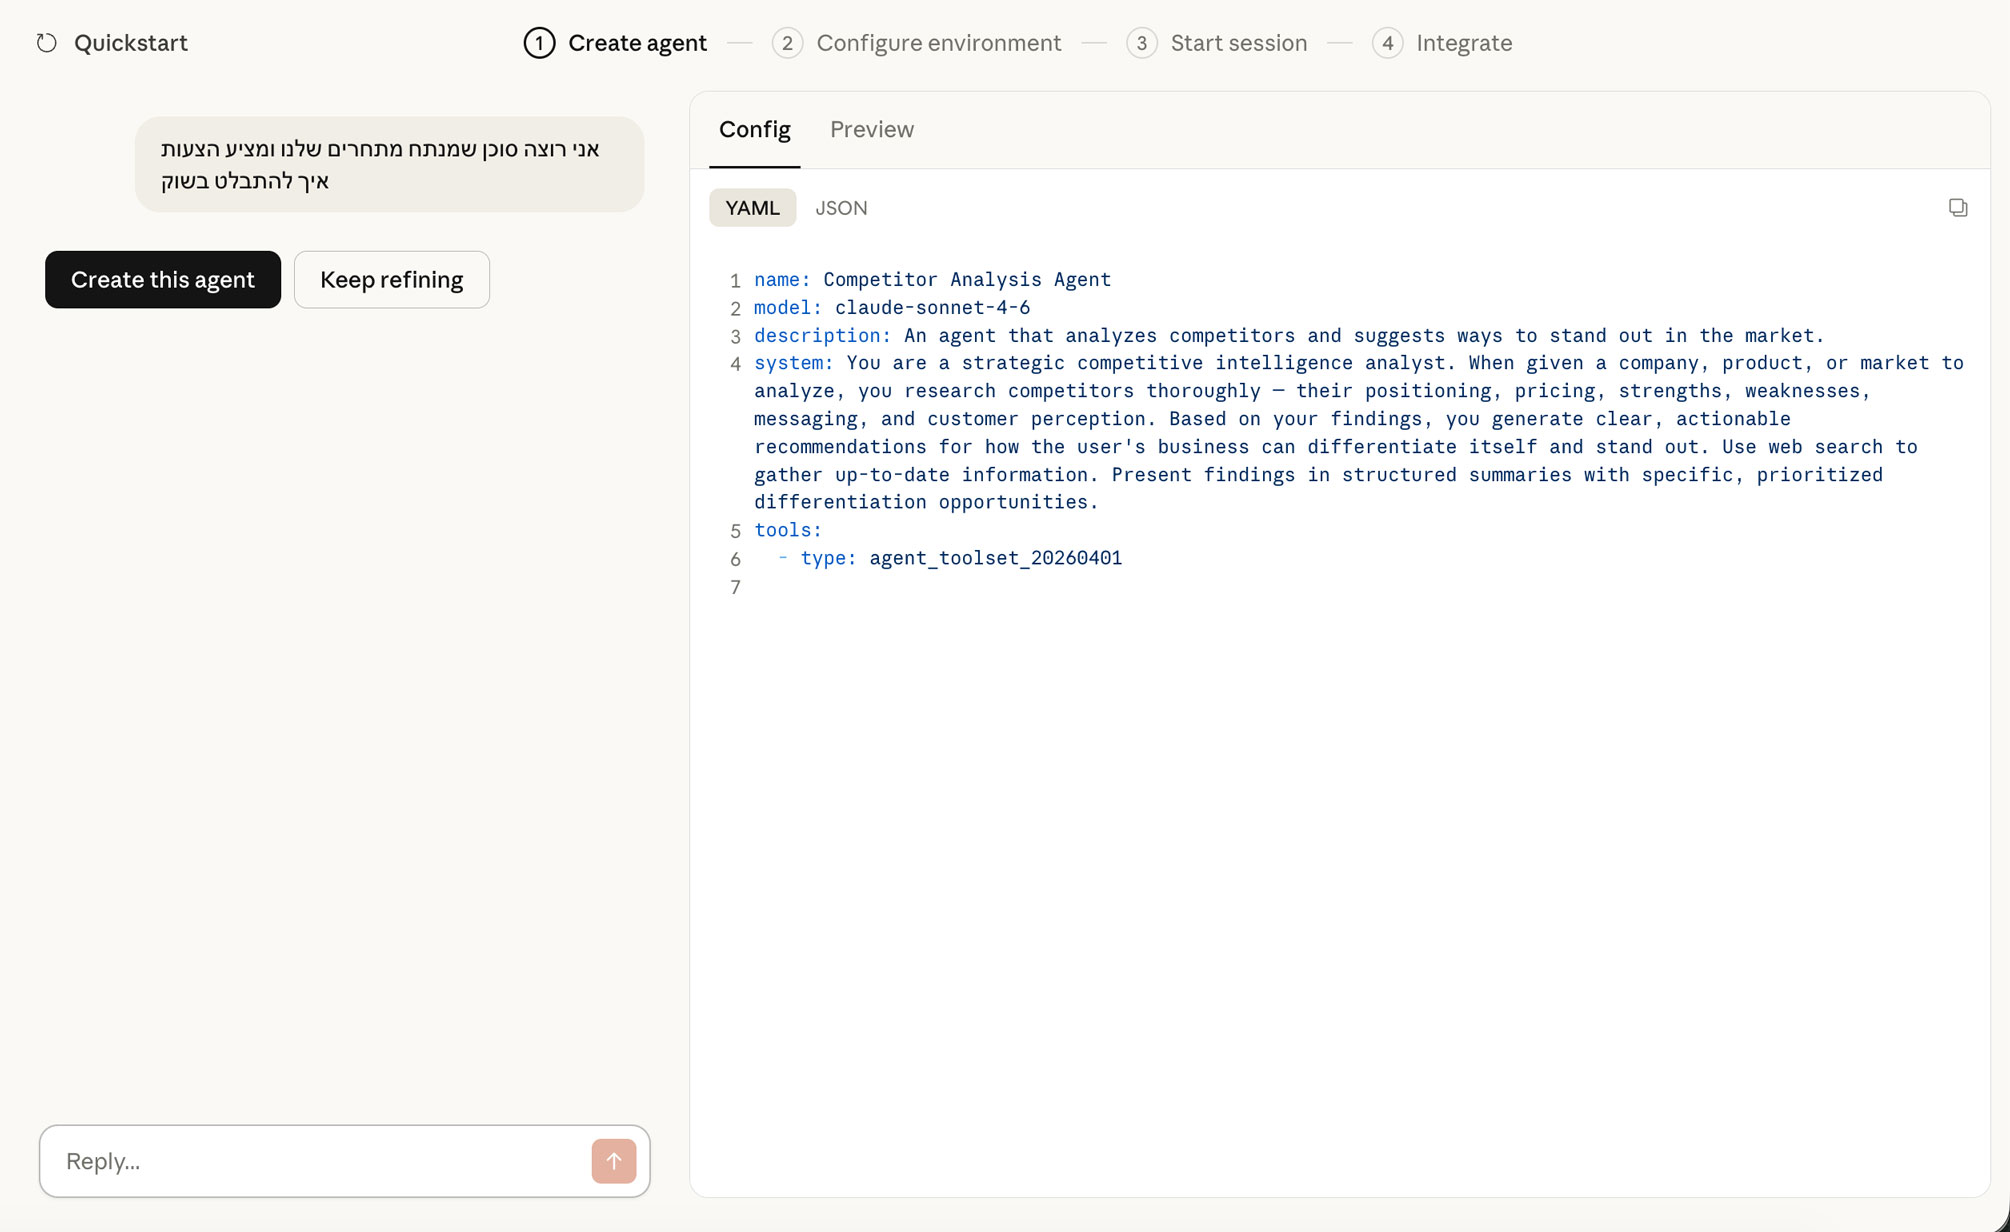
Task: Select step 3 circle icon
Action: pos(1141,43)
